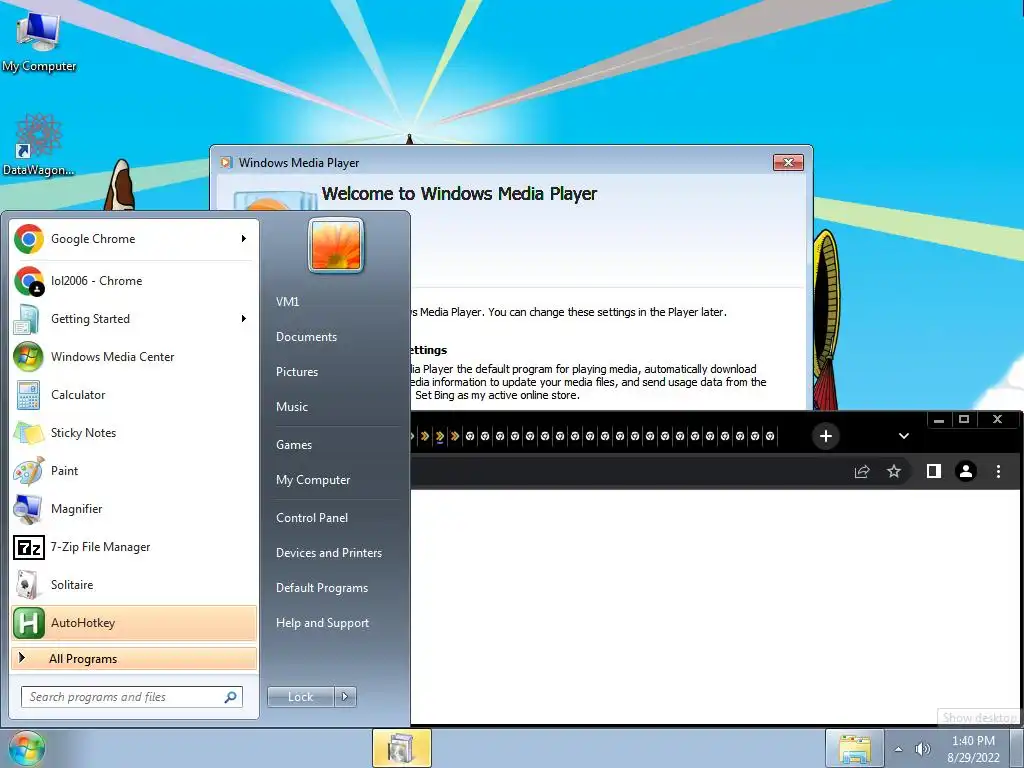Screen dimensions: 1024x768
Task: Click the Chrome share page icon
Action: [862, 471]
